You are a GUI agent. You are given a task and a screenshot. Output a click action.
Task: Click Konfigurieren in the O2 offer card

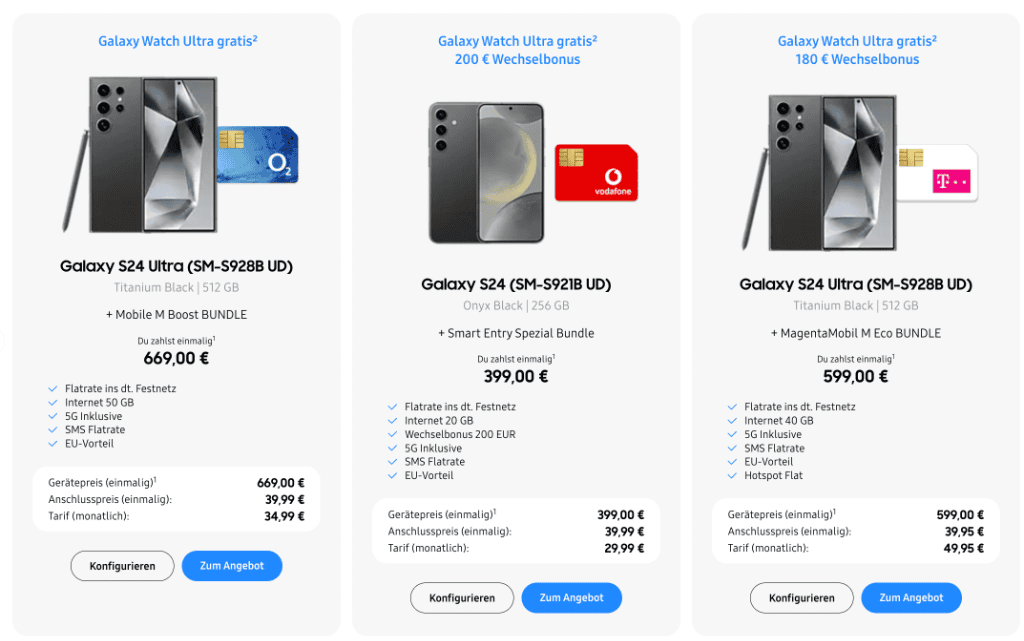(122, 566)
